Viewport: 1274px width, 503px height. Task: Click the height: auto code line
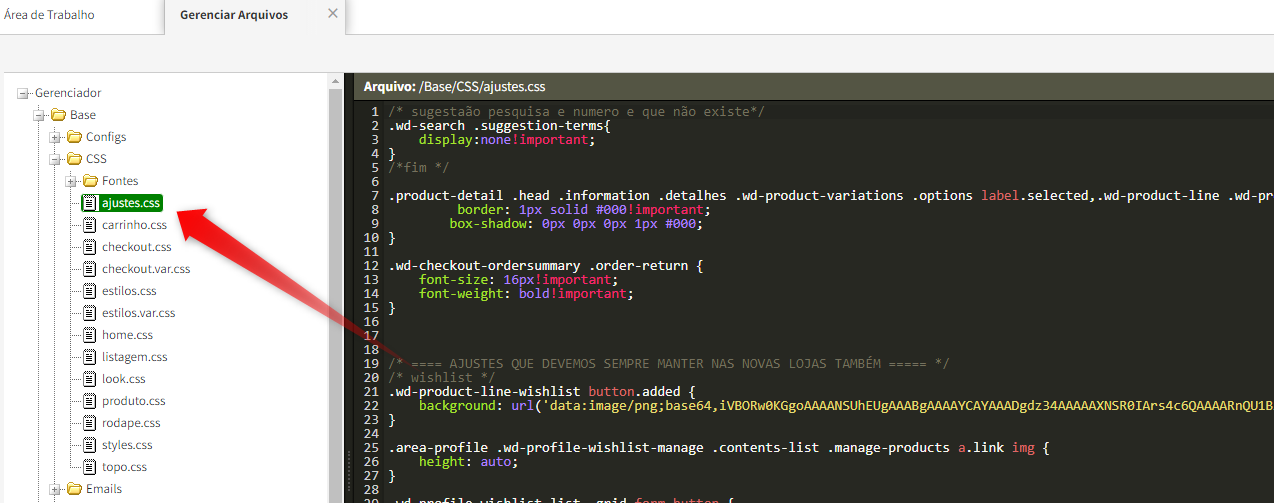click(x=468, y=462)
